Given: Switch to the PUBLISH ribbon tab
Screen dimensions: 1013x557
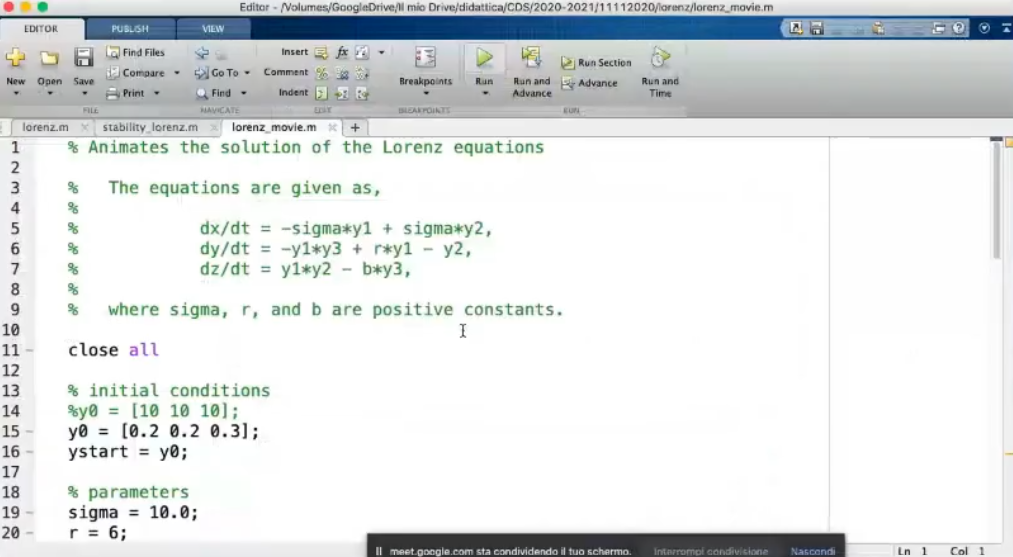Looking at the screenshot, I should coord(130,29).
